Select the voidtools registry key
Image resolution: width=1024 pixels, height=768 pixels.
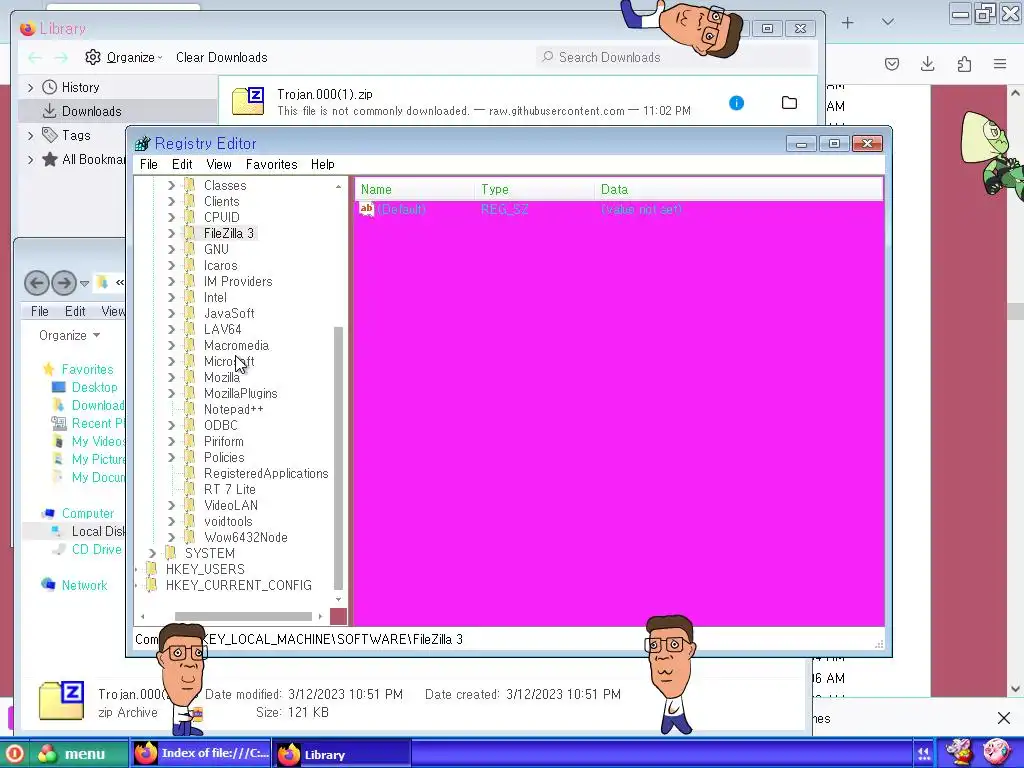point(228,522)
